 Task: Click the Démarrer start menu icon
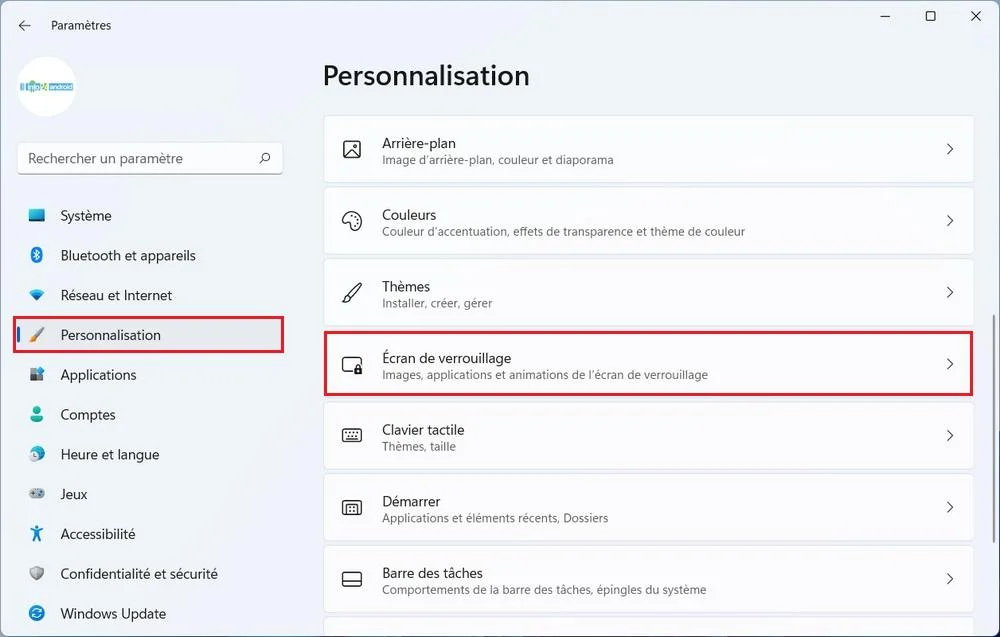click(352, 508)
